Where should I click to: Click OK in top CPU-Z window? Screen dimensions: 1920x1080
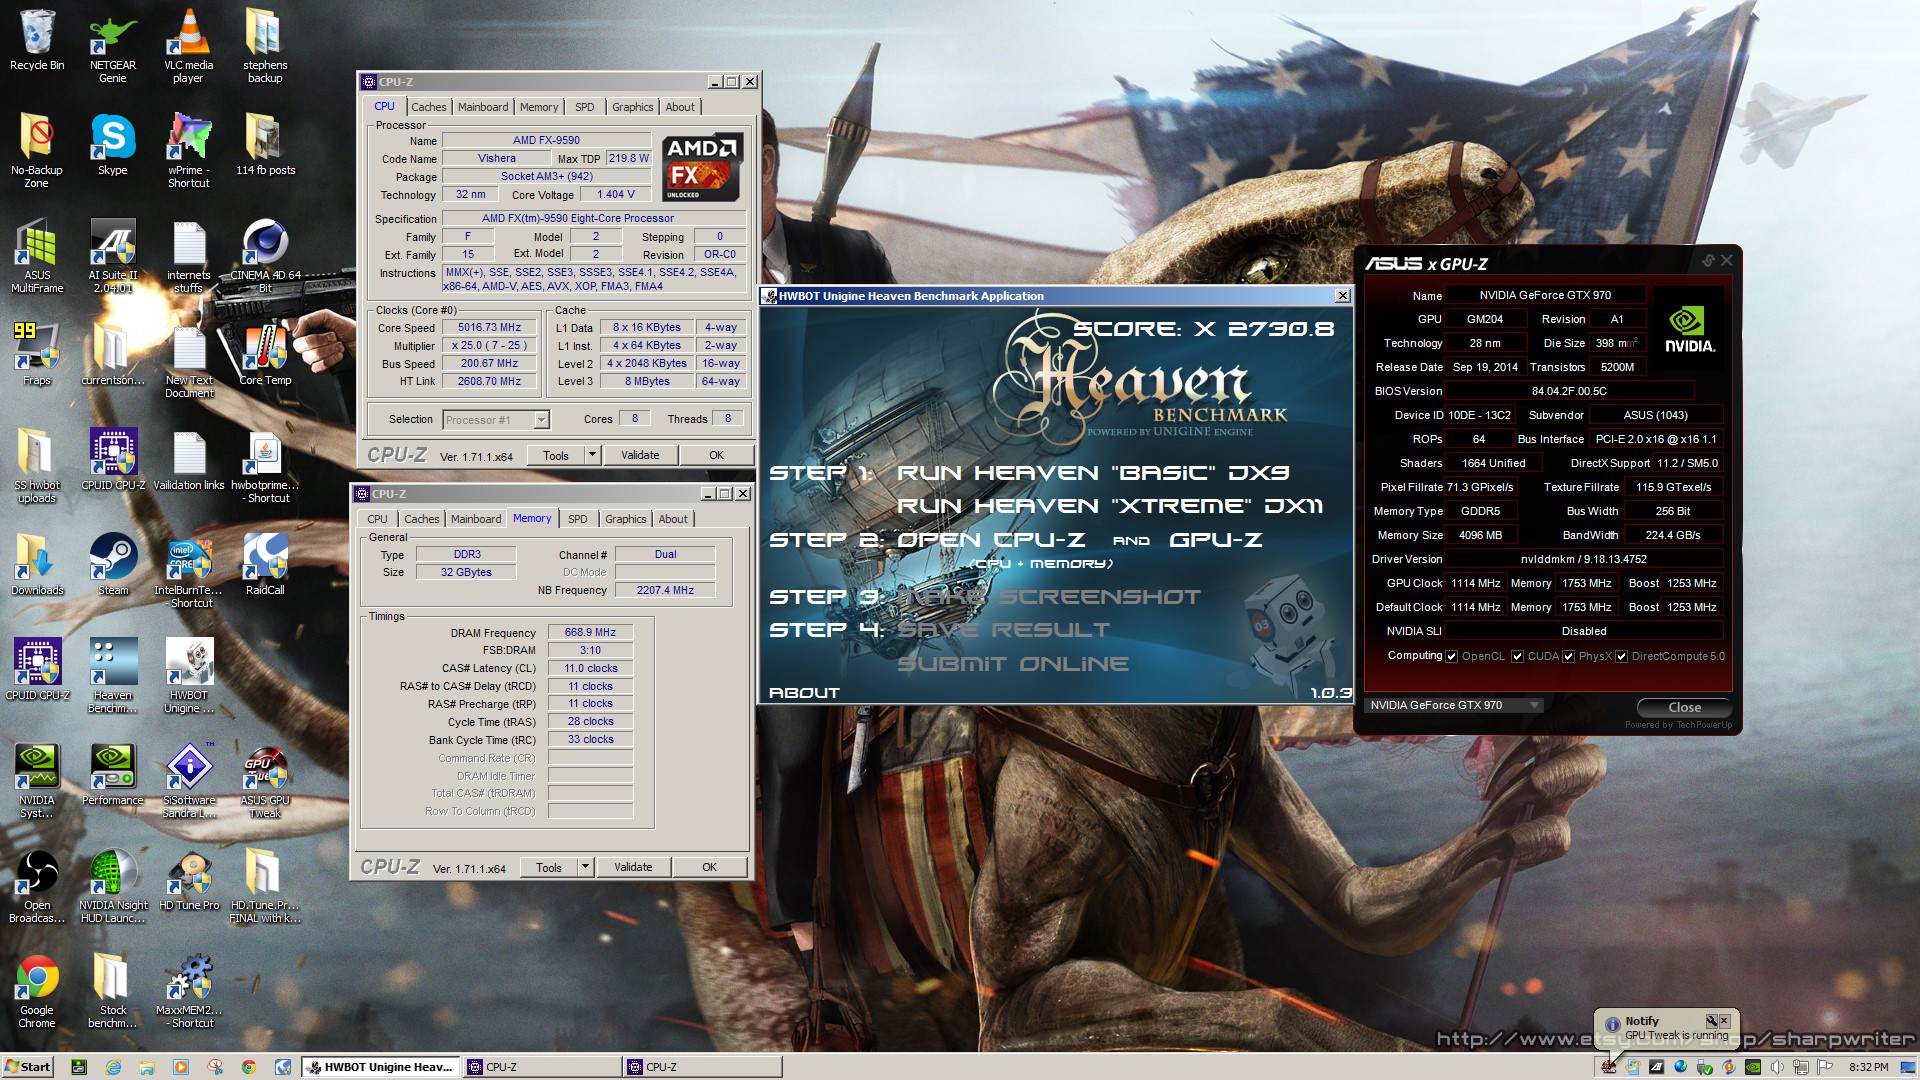tap(716, 455)
